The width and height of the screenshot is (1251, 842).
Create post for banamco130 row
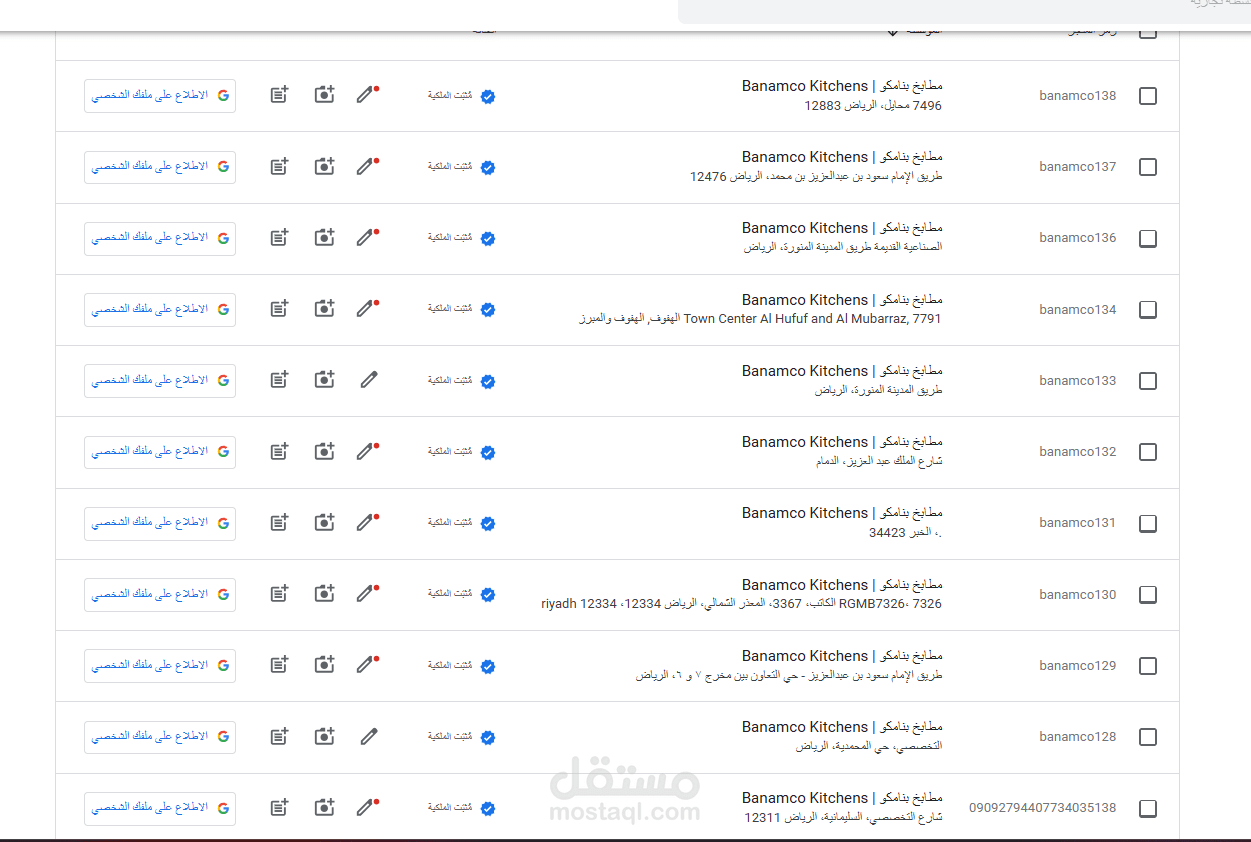tap(279, 594)
